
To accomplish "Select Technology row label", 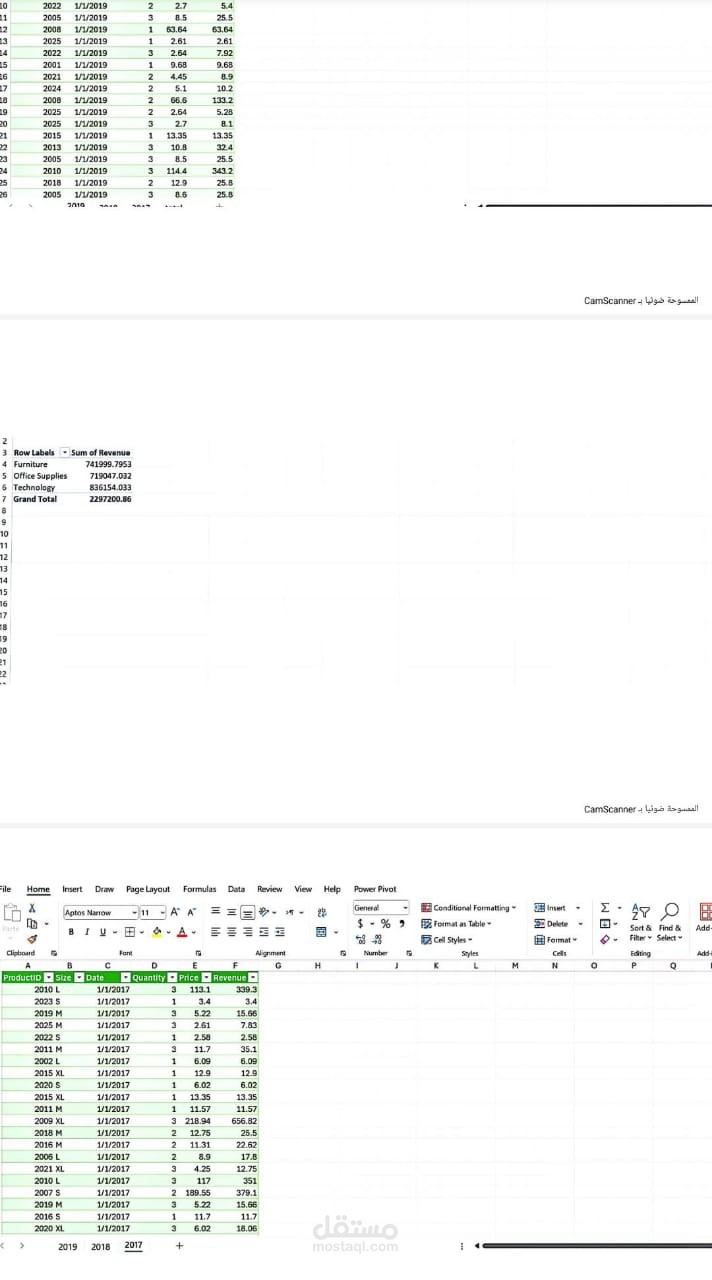I will 34,487.
